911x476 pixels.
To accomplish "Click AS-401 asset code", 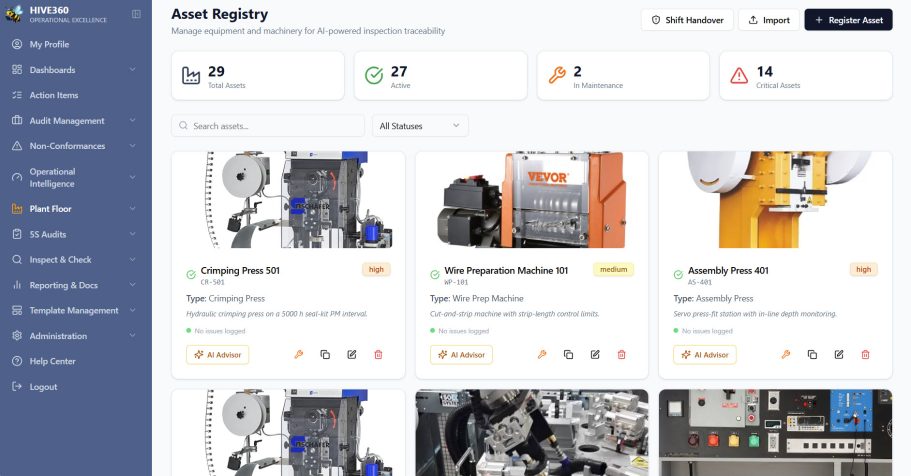I will pos(700,282).
